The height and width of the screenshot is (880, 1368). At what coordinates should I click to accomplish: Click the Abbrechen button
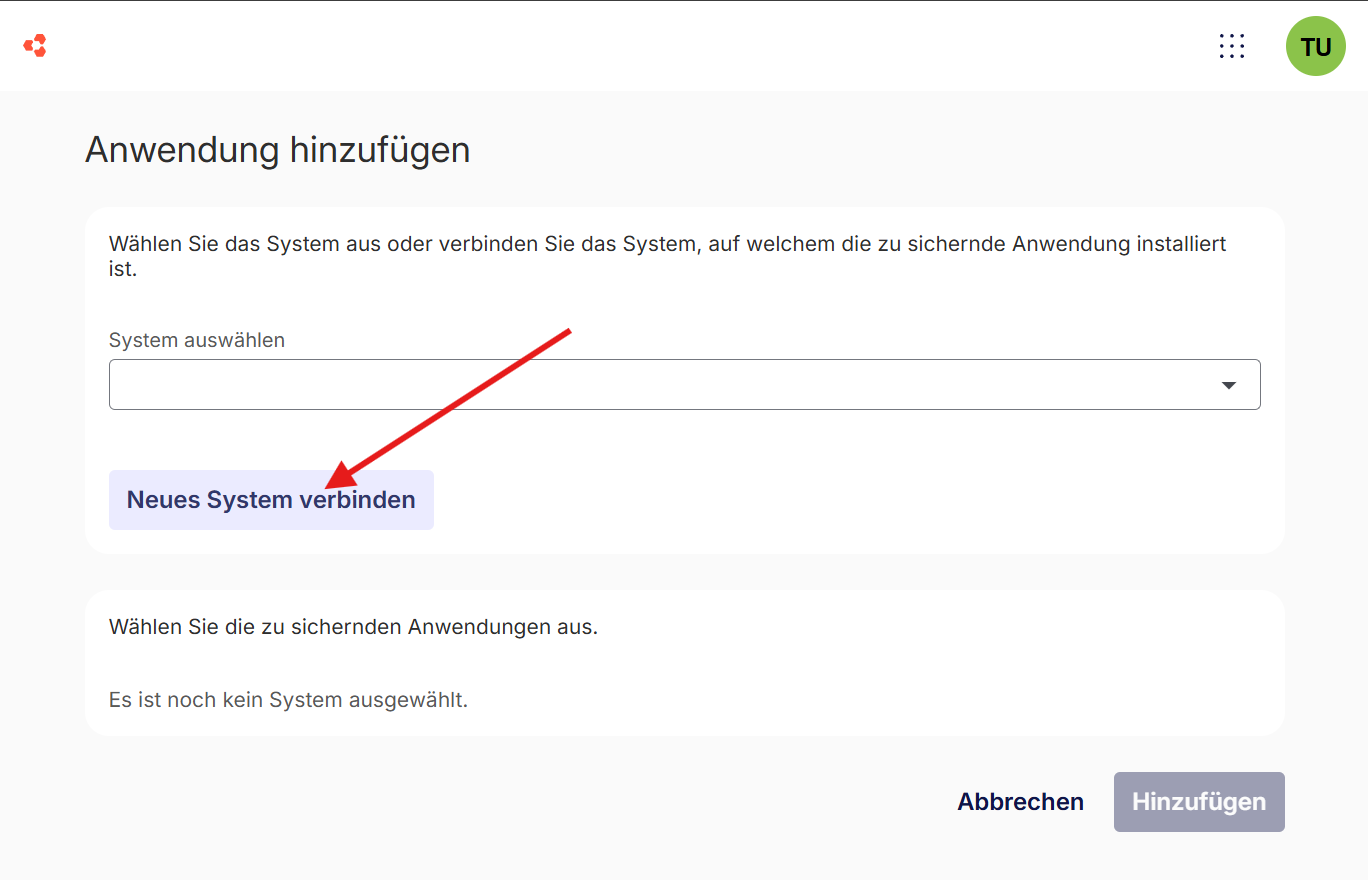point(1020,802)
